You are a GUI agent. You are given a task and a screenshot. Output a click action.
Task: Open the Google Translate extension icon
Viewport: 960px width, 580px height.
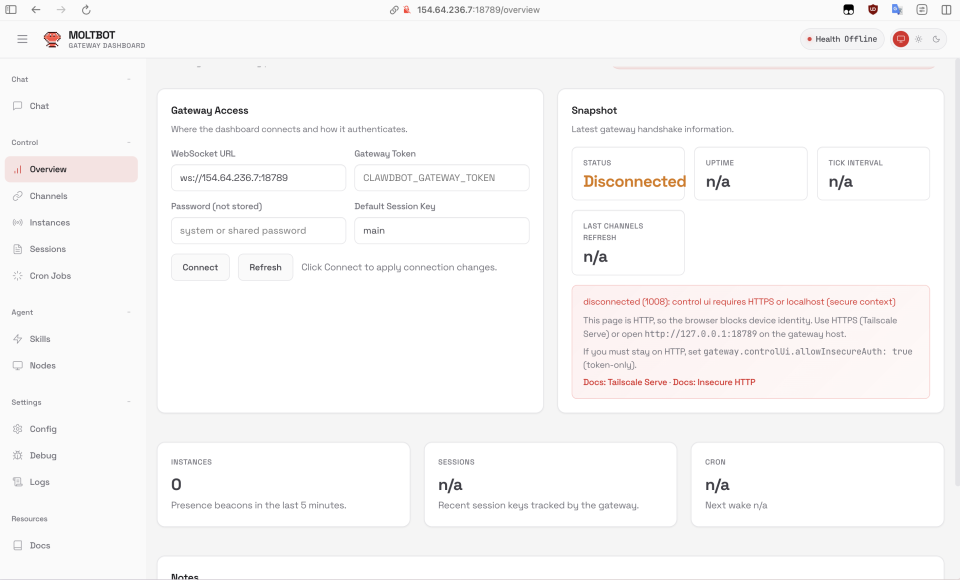(897, 9)
